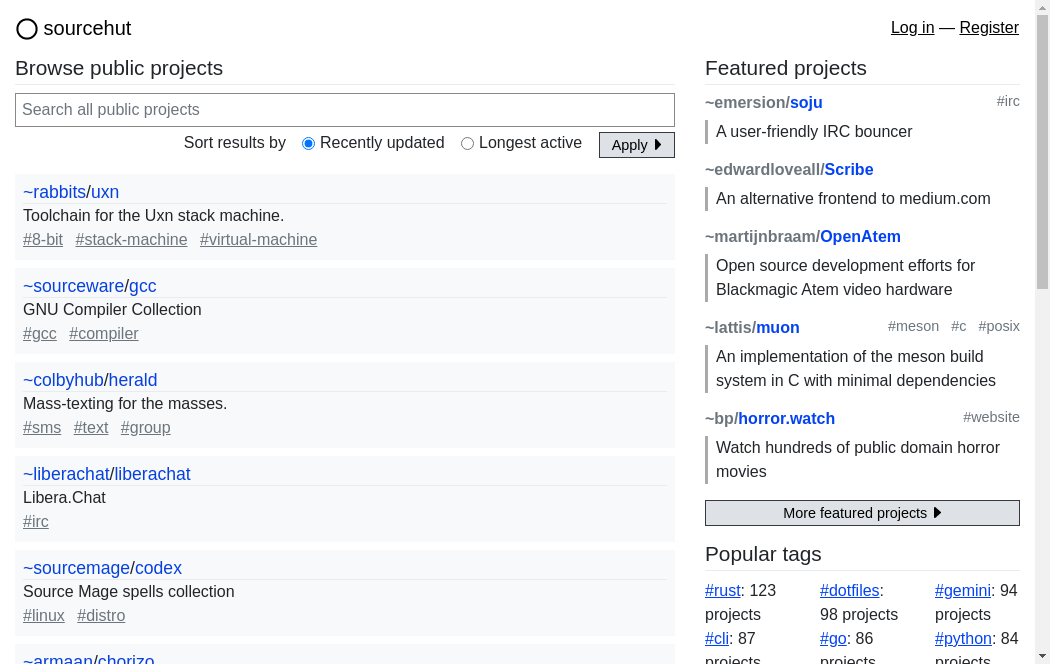Open More featured projects
The height and width of the screenshot is (664, 1050).
[862, 513]
